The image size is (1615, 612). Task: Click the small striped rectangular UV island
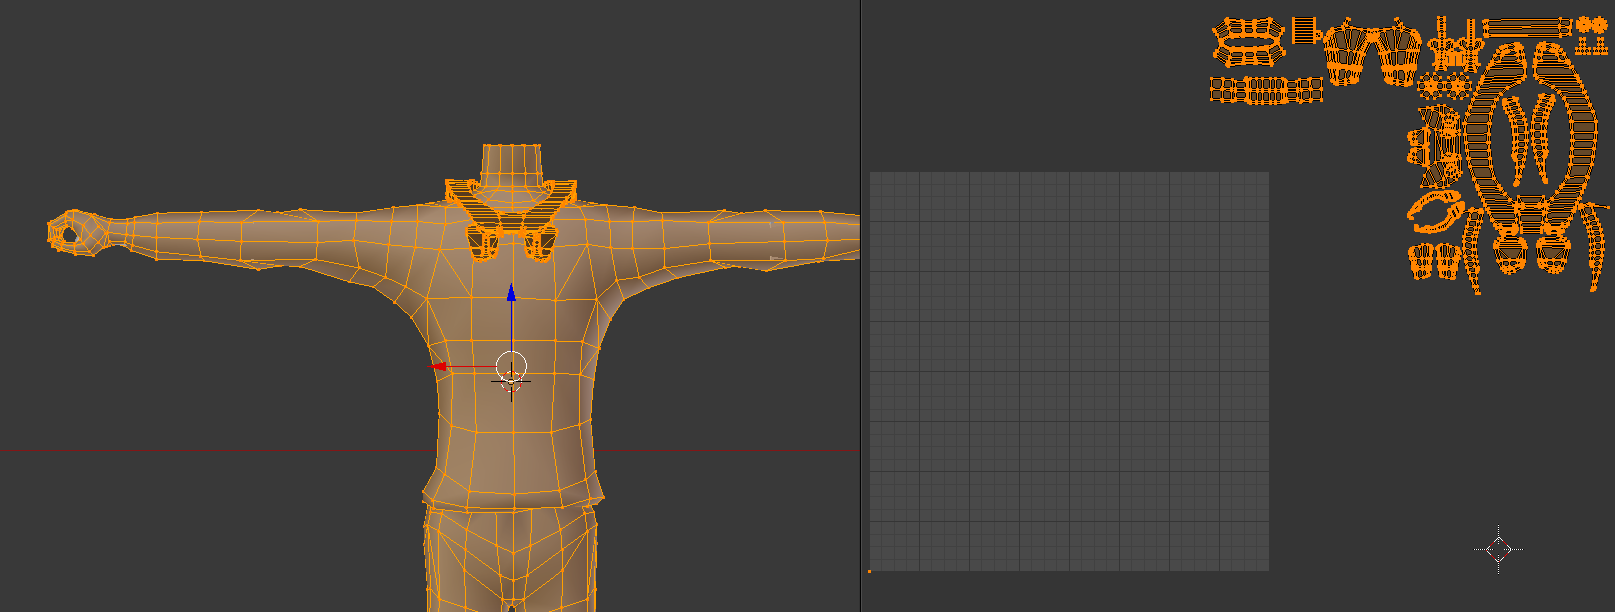[1304, 30]
